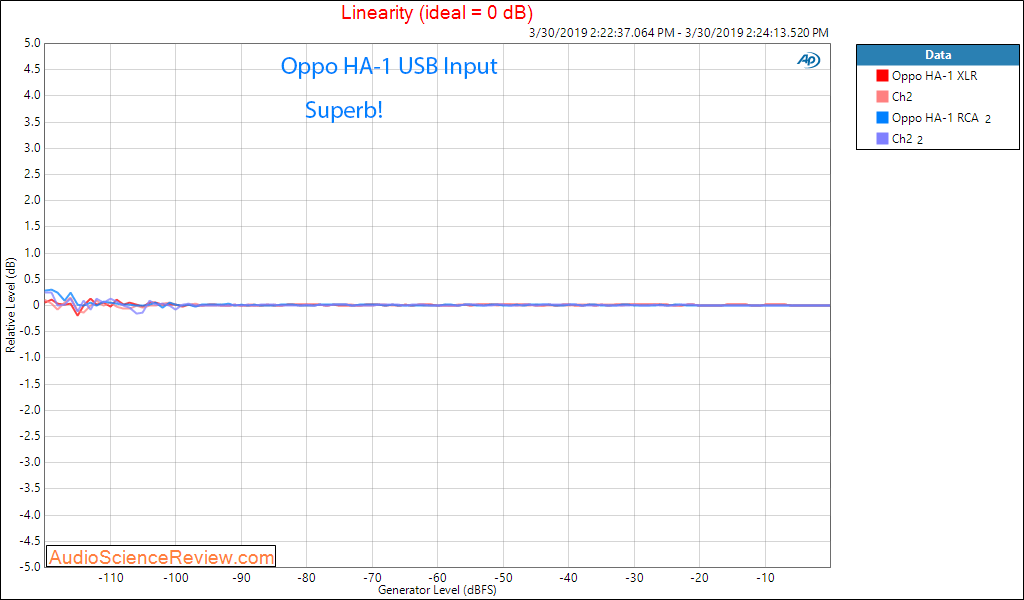
Task: Click the -1.5 value on the vertical axis
Action: tap(30, 384)
